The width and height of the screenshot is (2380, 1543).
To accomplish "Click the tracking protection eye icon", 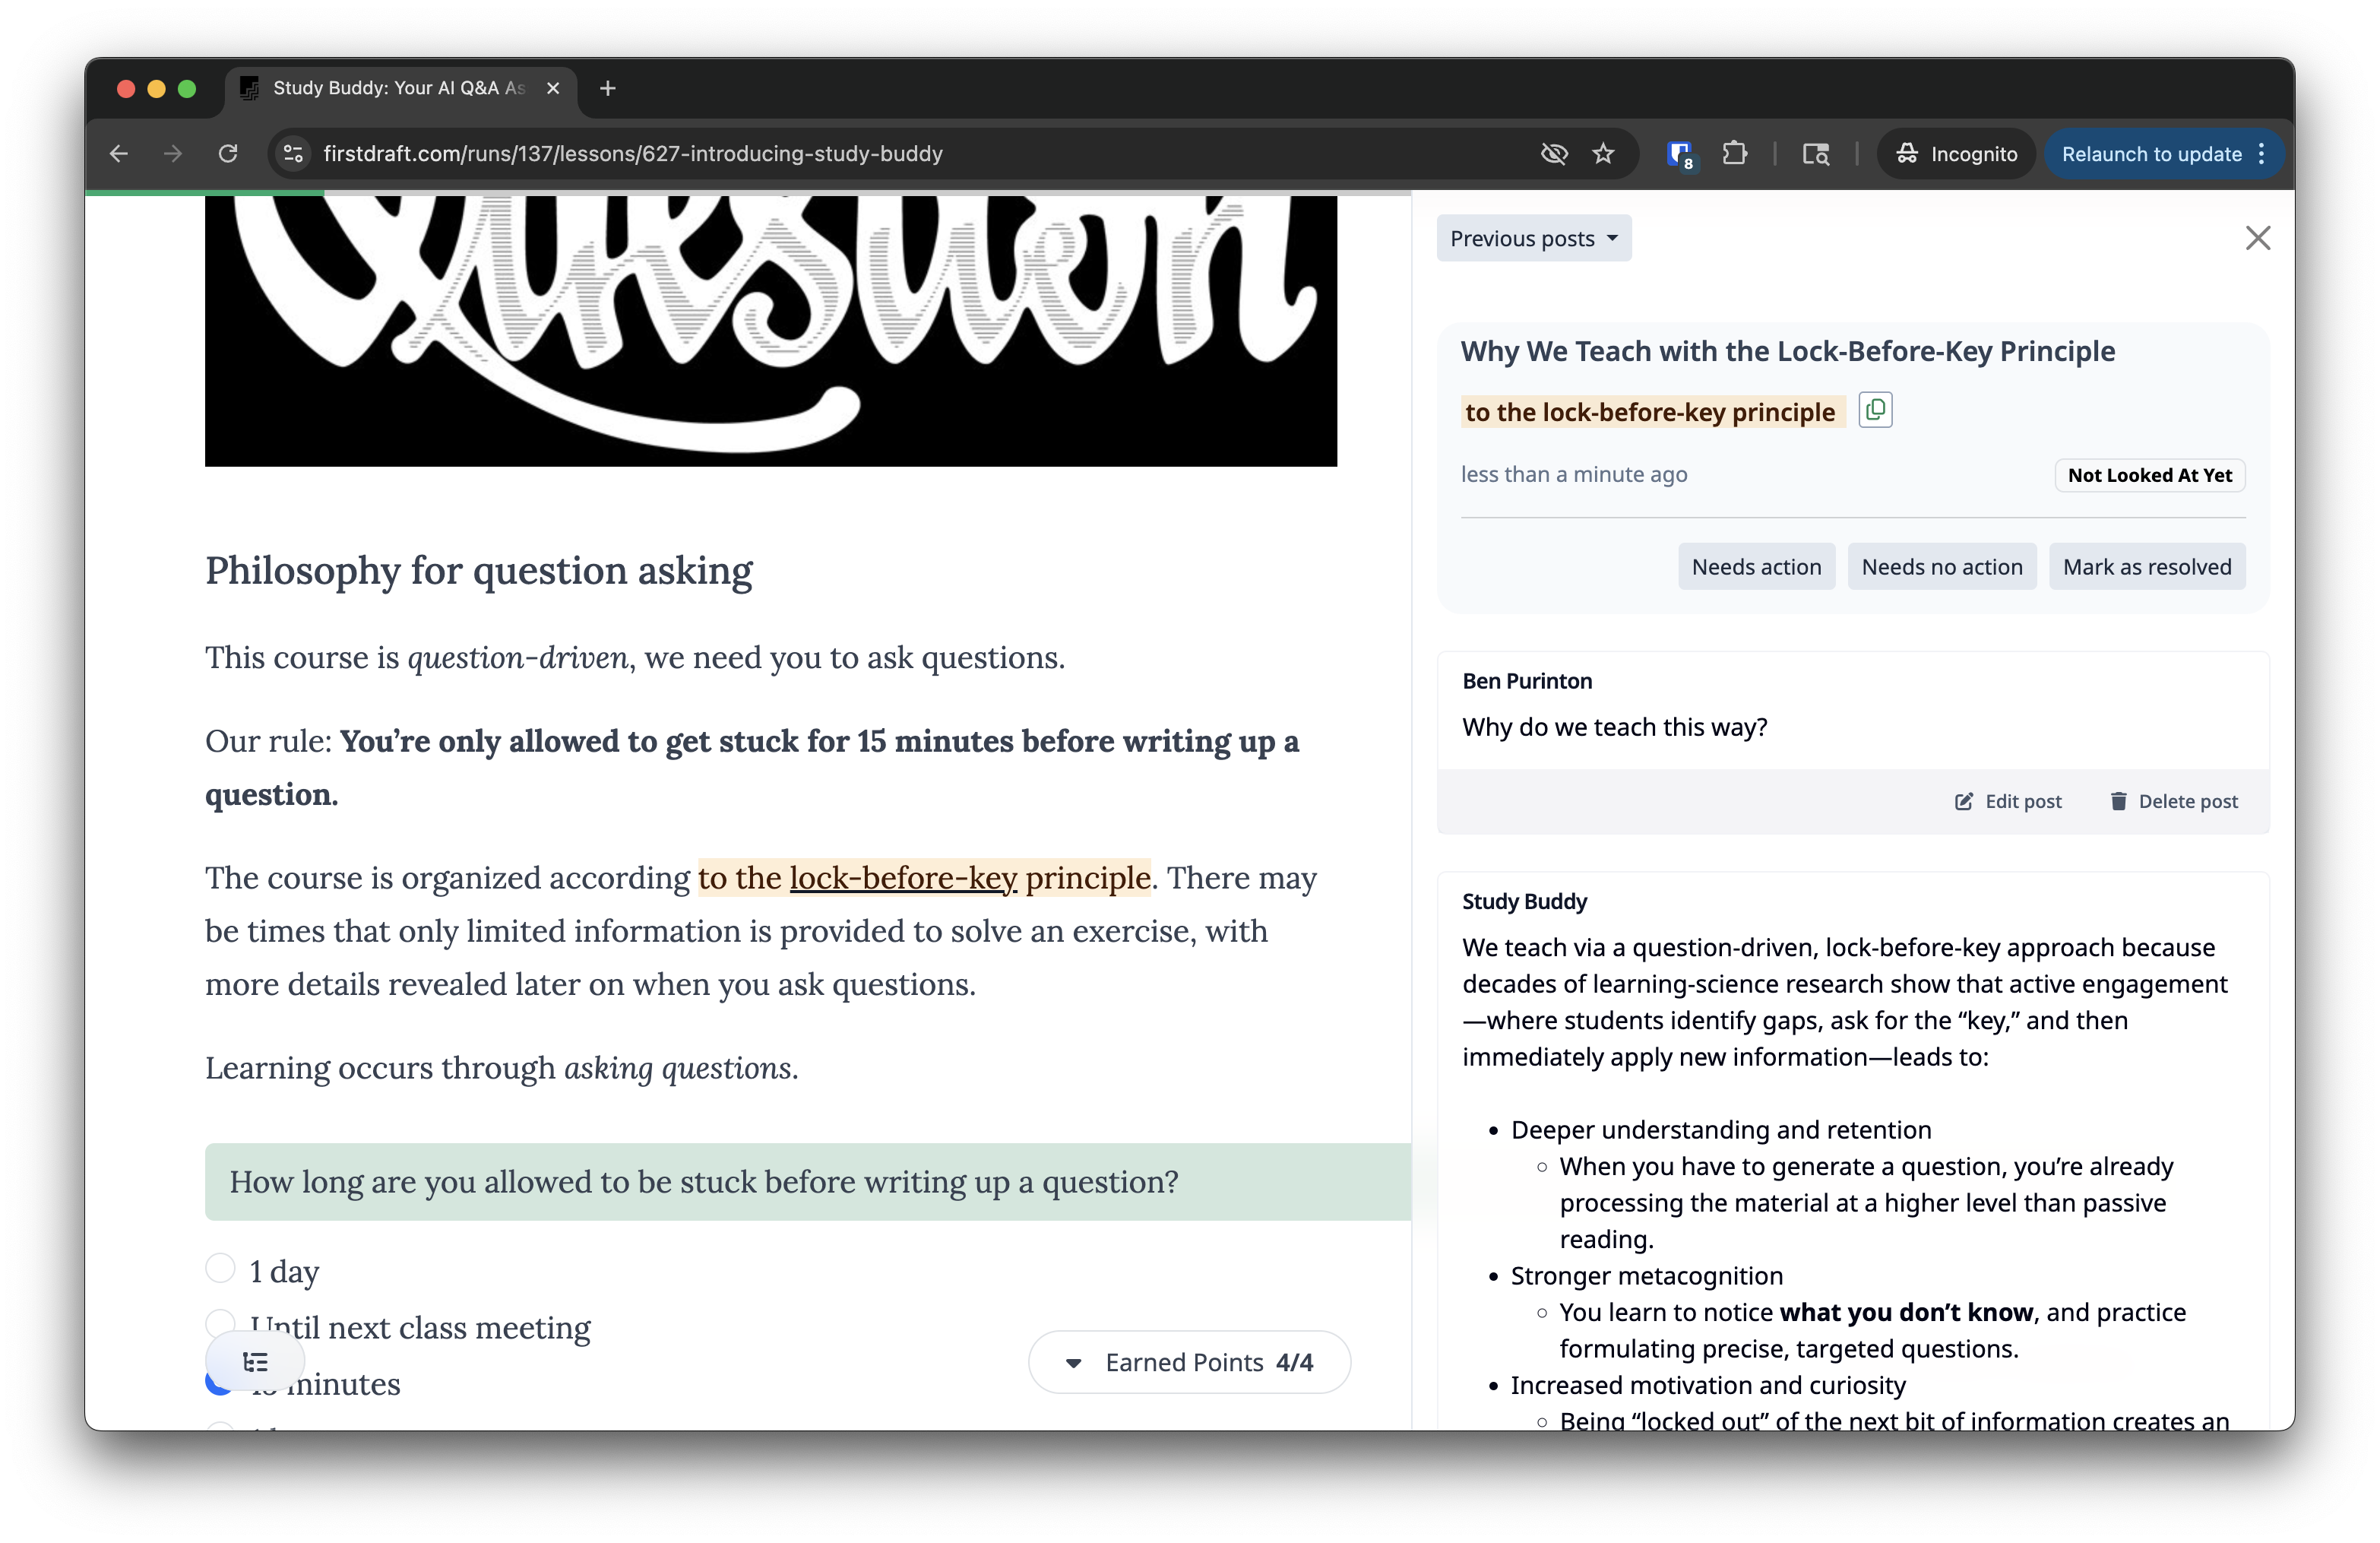I will (x=1554, y=154).
